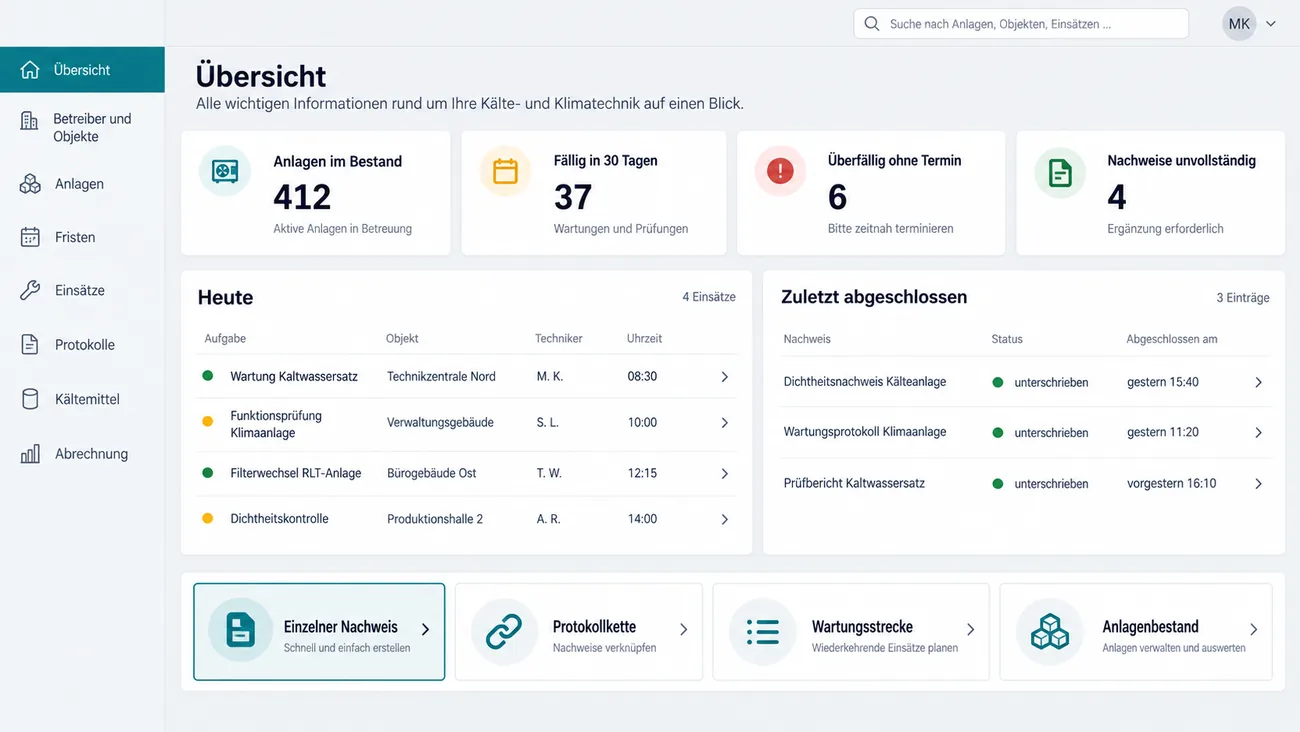
Task: Click the chain link icon on Protokollkette tile
Action: coord(503,631)
